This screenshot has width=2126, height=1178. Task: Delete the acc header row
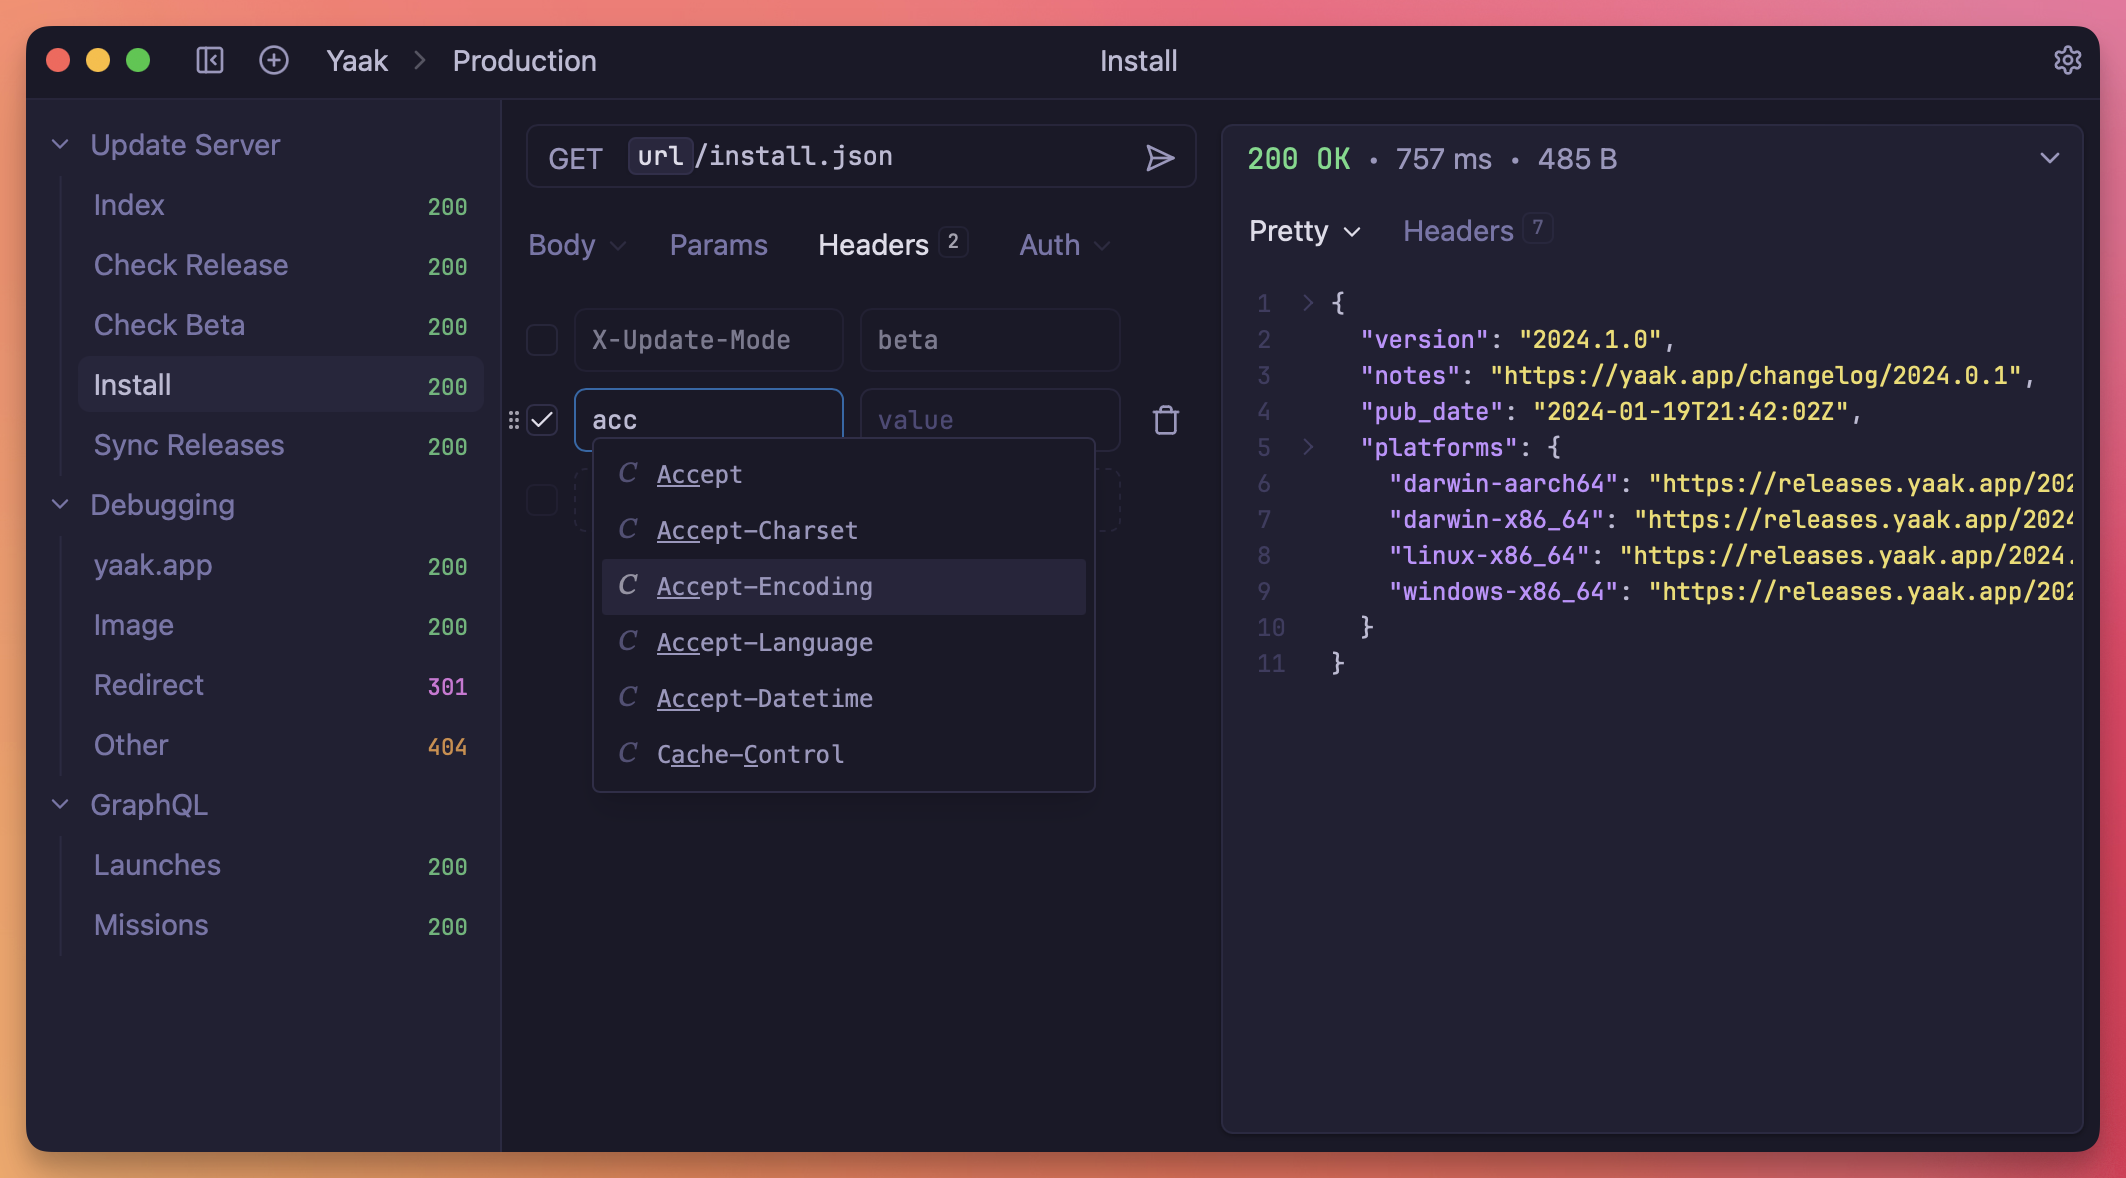1165,420
